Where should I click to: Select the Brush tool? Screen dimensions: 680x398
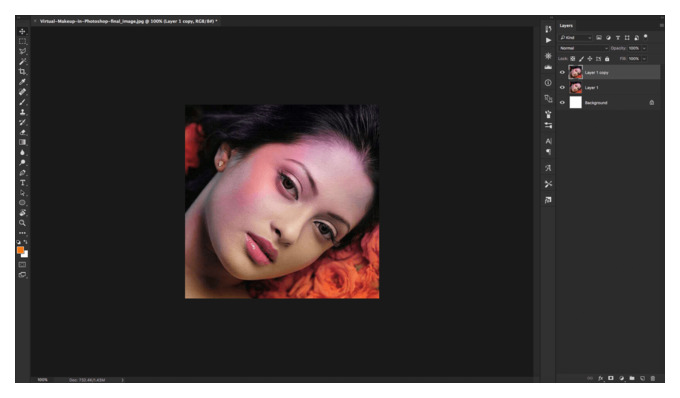22,102
